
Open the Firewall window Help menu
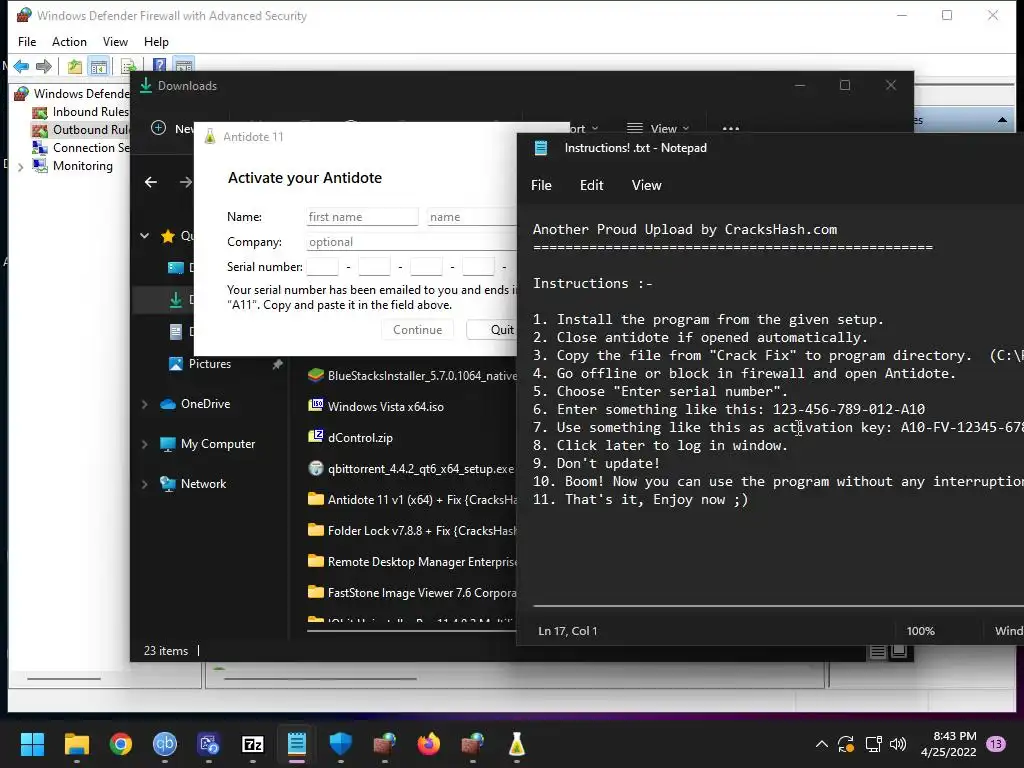point(156,42)
